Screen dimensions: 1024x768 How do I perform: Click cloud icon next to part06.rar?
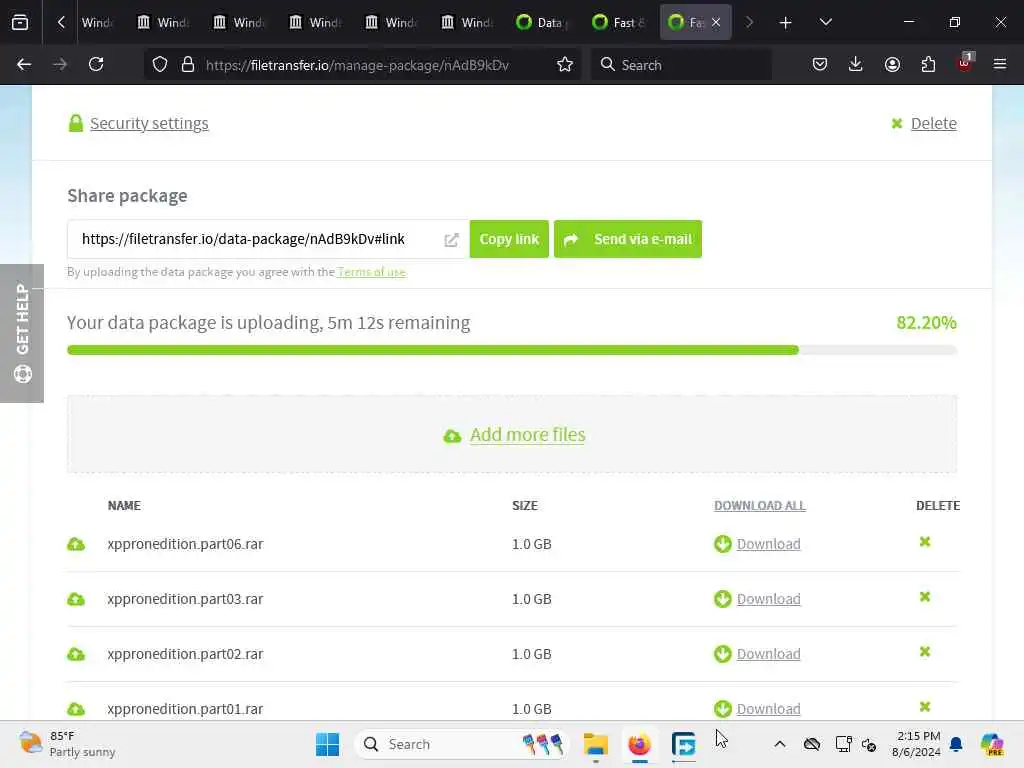coord(76,544)
